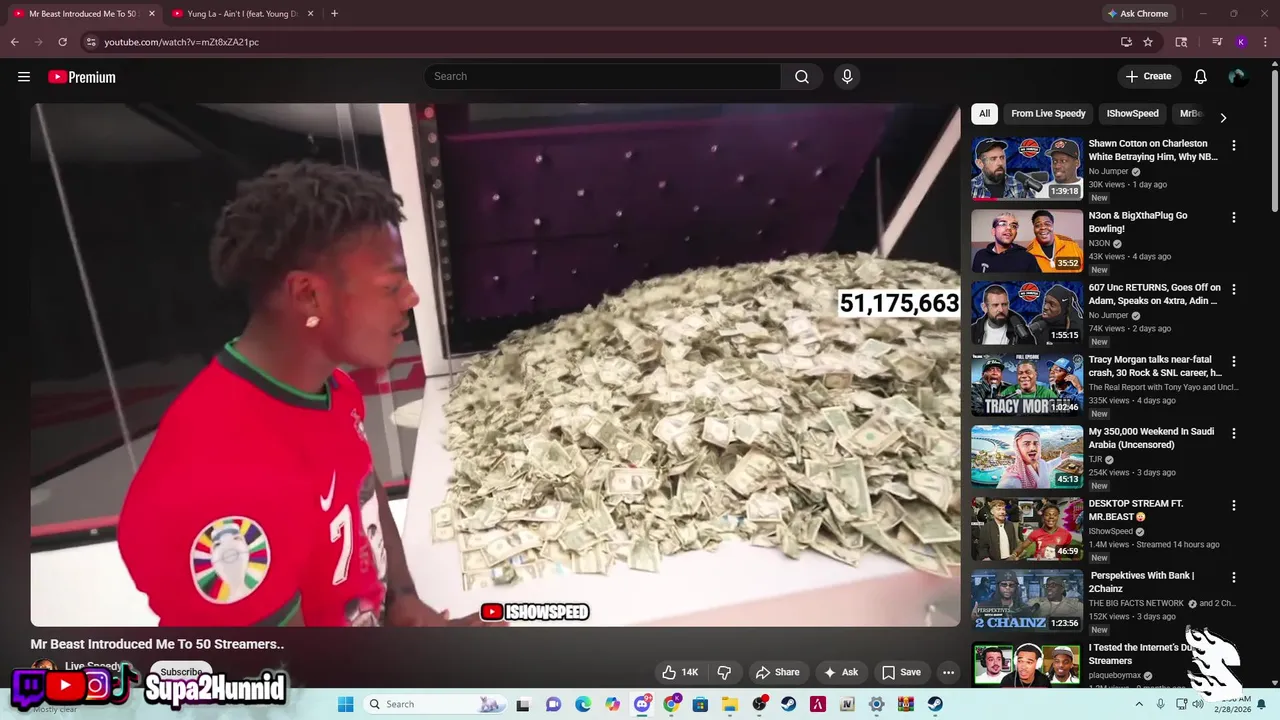Open File Explorer from the taskbar

coord(730,704)
